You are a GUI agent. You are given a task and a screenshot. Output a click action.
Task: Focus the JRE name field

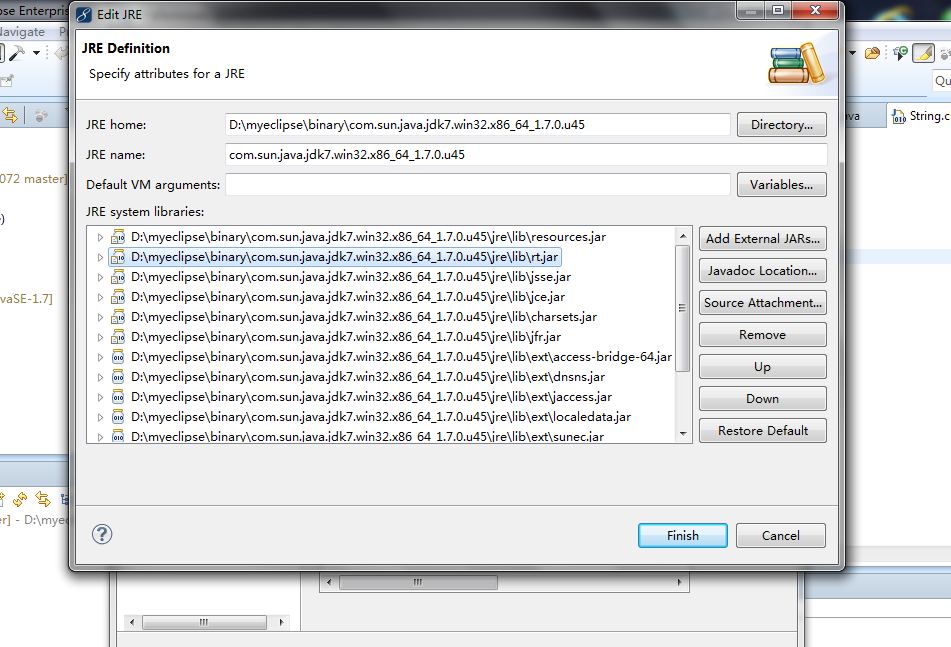(526, 155)
